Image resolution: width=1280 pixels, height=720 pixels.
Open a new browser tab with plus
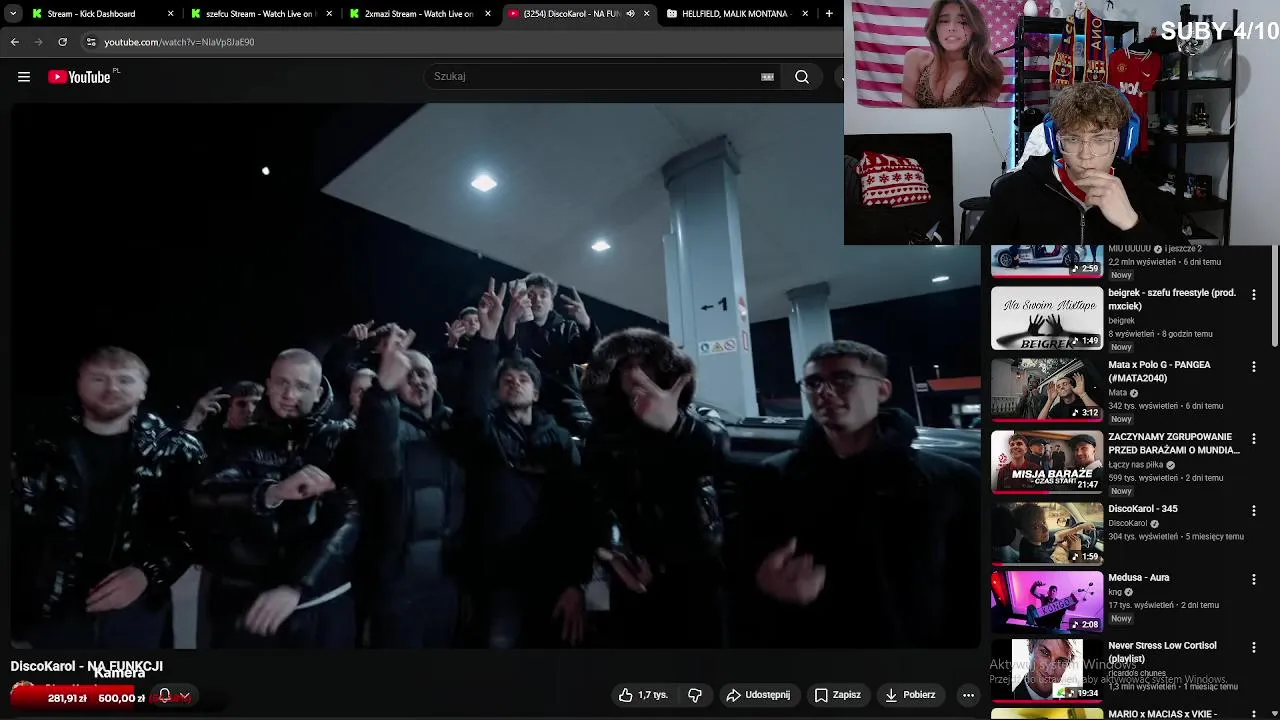click(x=829, y=14)
